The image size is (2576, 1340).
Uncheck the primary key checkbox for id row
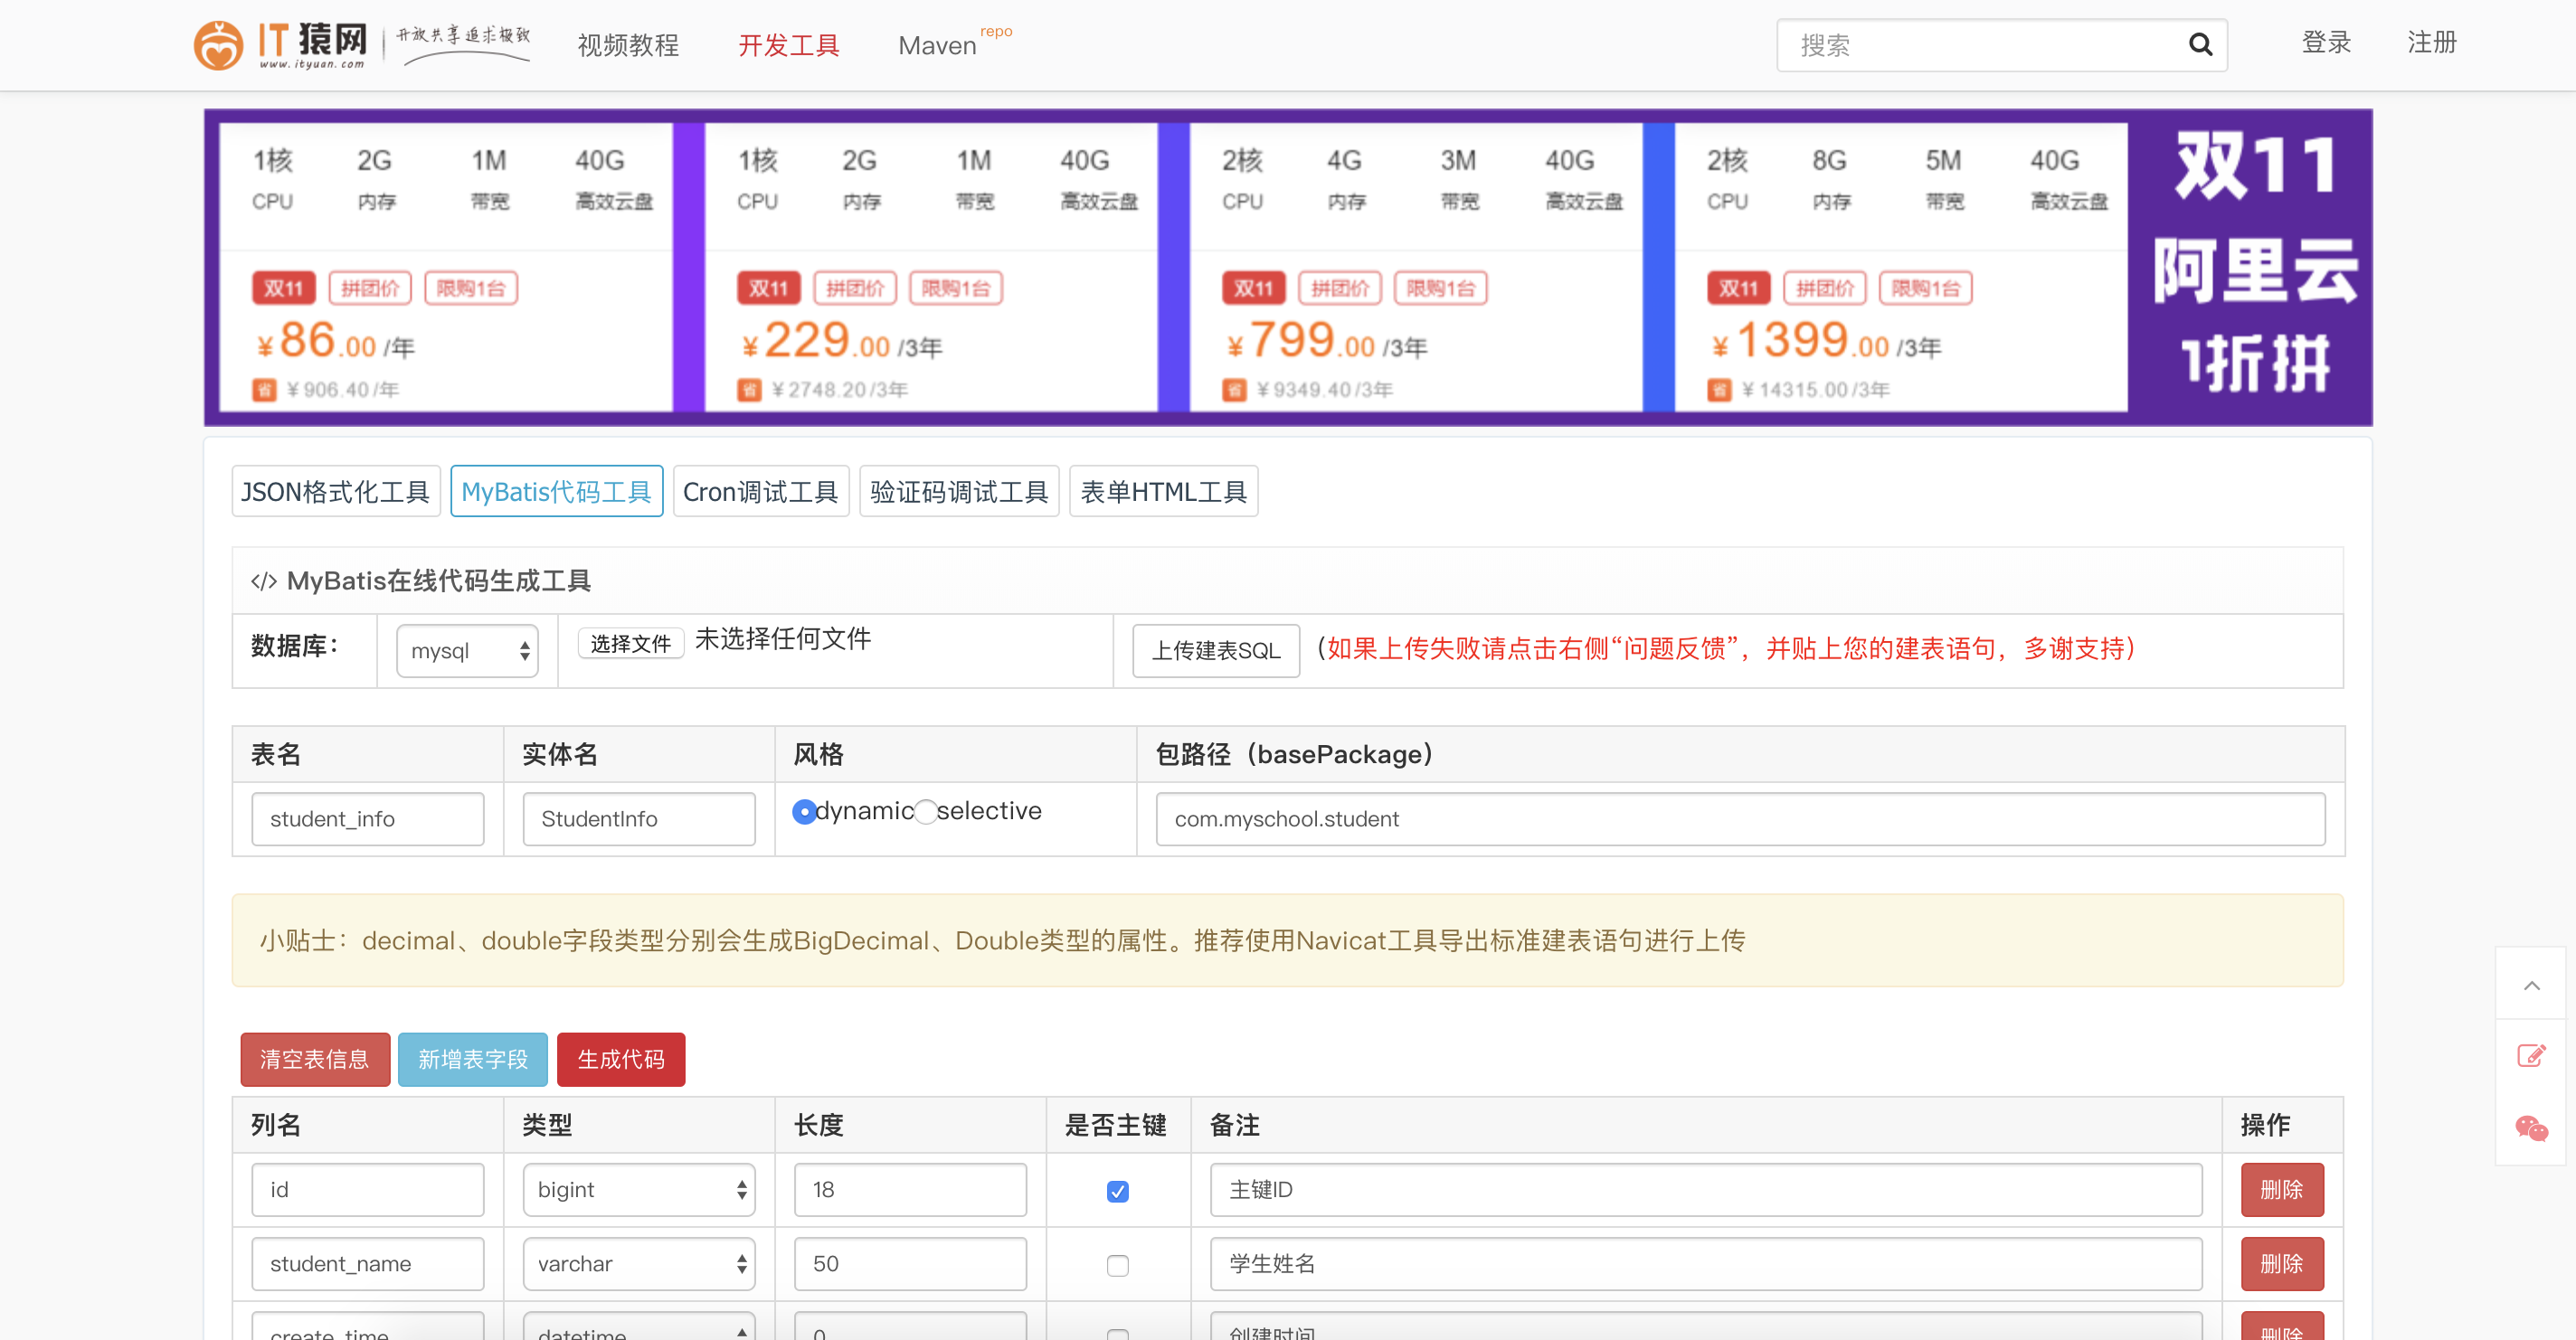point(1117,1191)
